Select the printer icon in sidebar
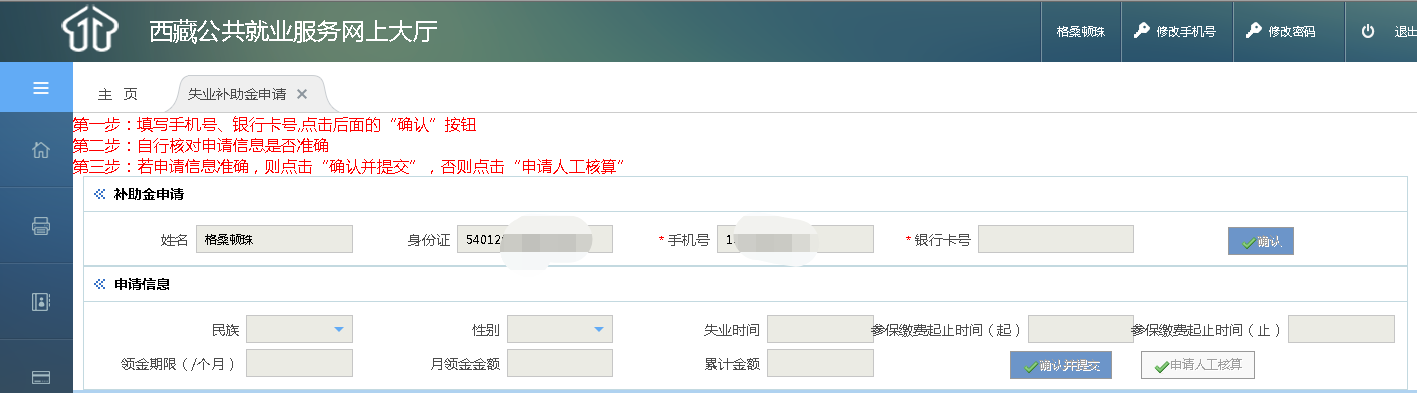 [x=41, y=226]
